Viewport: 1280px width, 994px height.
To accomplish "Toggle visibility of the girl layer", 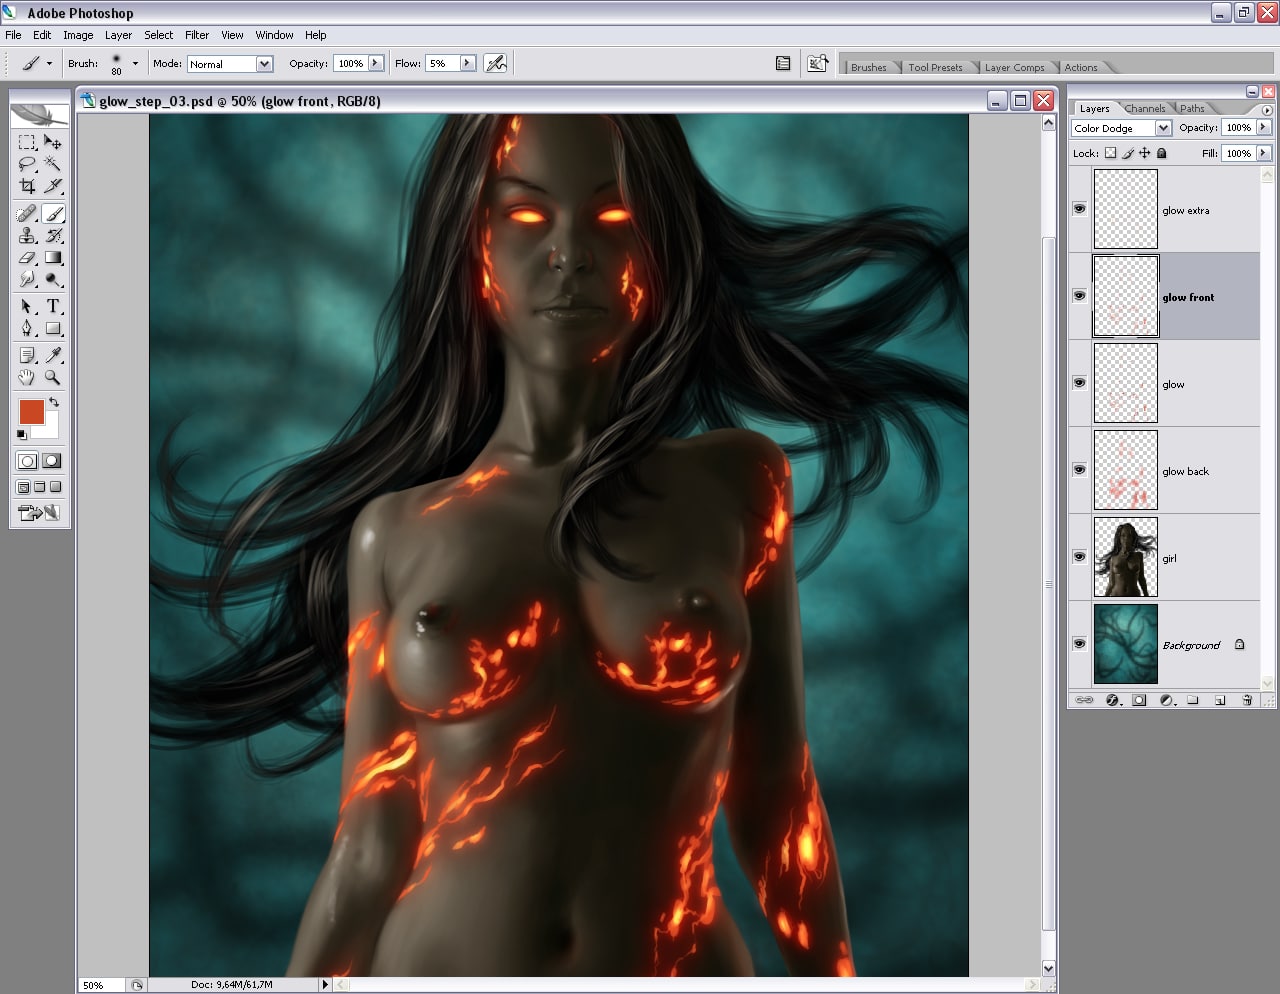I will click(1079, 557).
